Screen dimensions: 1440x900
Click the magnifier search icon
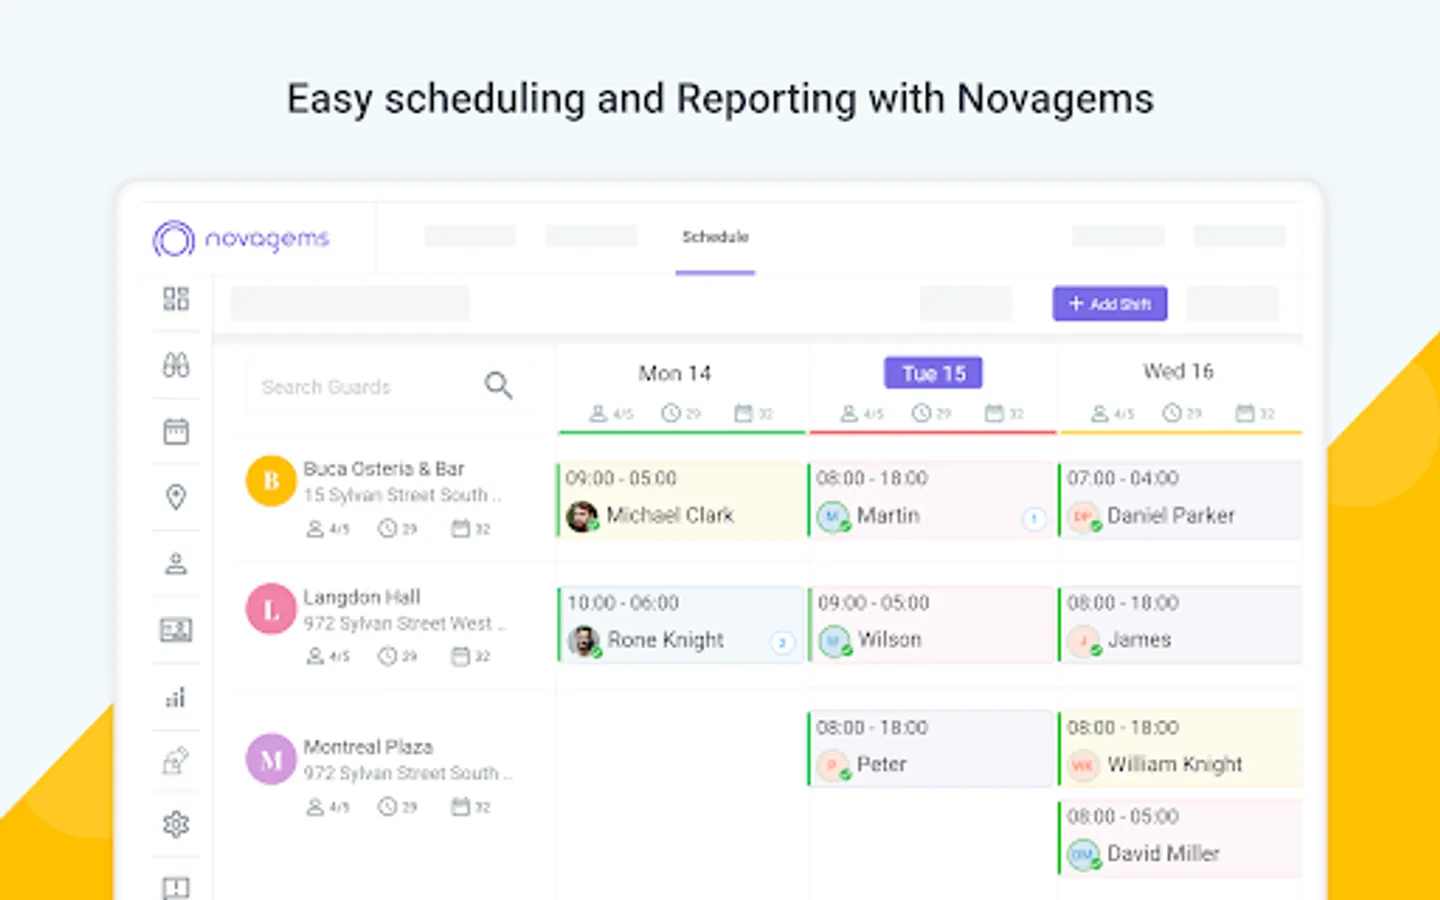[x=498, y=385]
